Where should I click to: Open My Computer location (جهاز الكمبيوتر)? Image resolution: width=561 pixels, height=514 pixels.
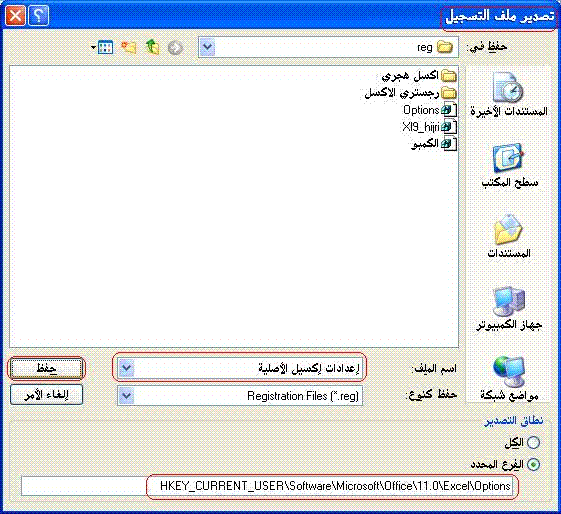[x=508, y=309]
